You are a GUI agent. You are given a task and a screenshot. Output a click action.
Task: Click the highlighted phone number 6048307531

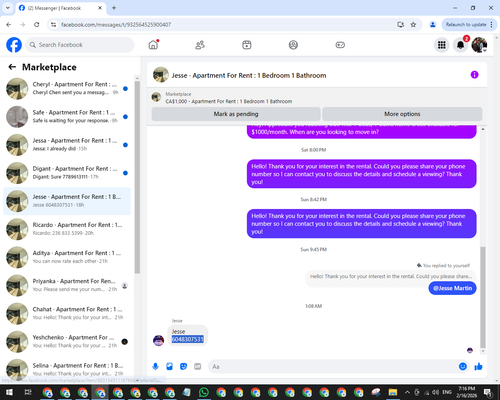[187, 339]
